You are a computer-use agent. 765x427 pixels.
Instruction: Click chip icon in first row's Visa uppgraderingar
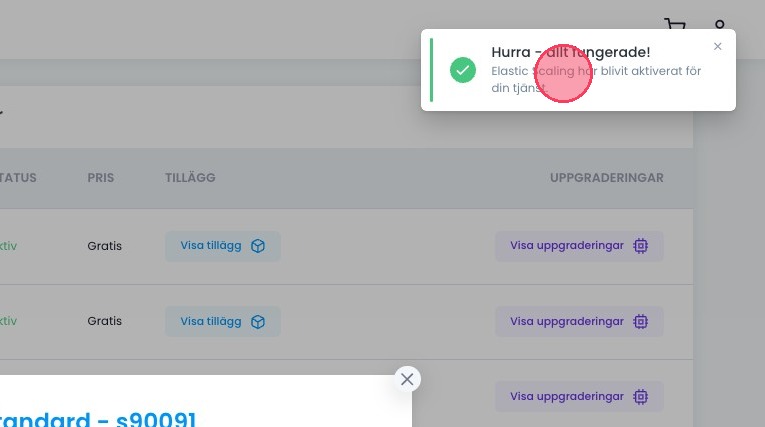641,246
